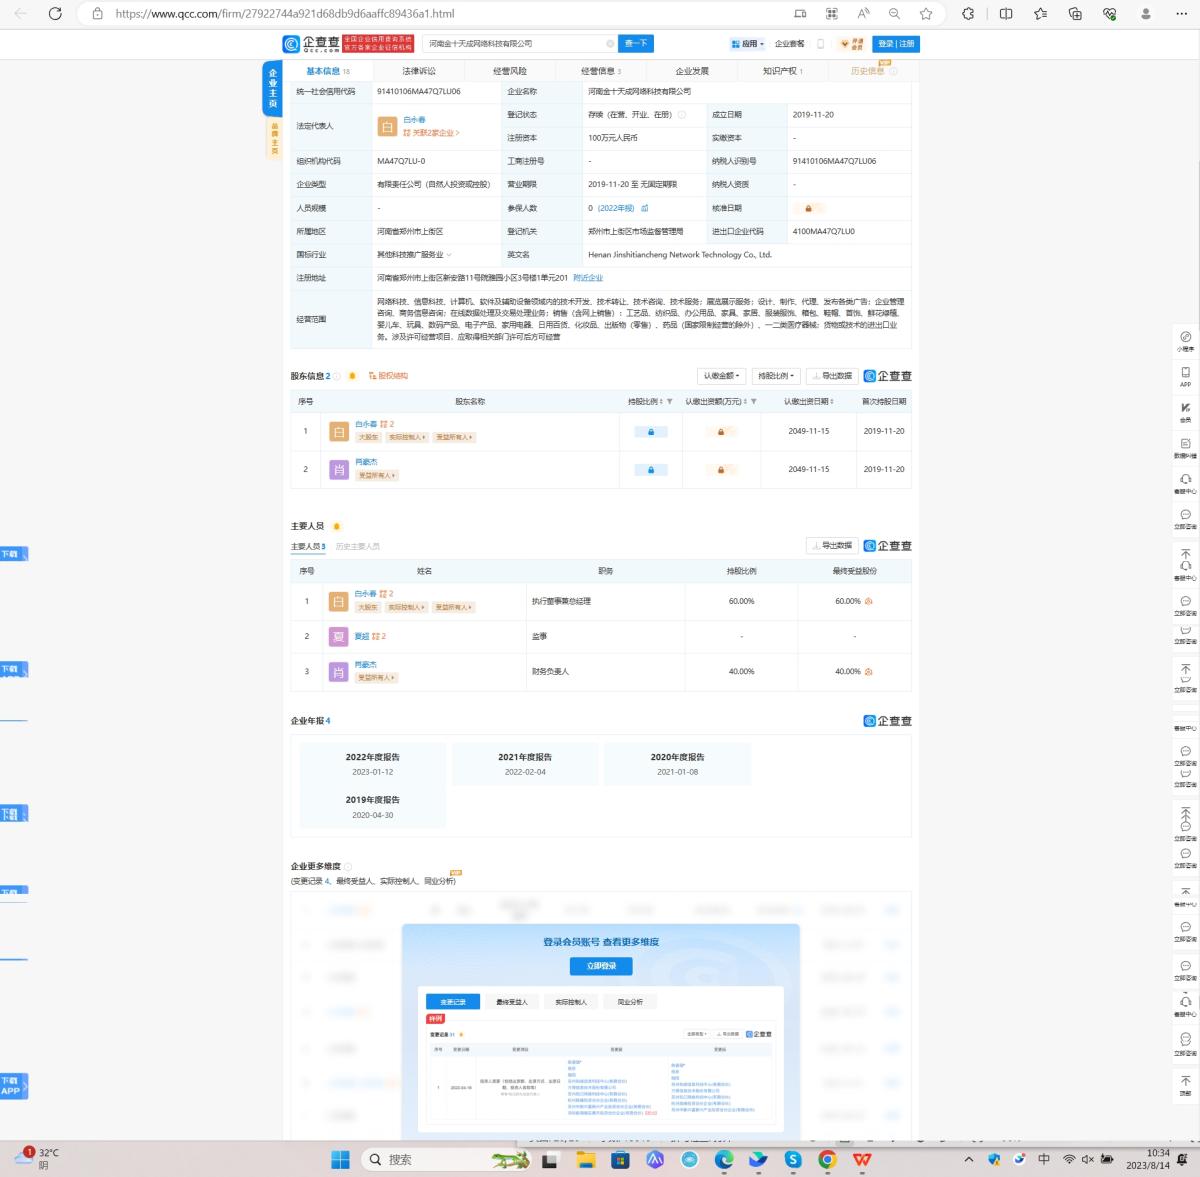
Task: Click the browser zoom out magnifier icon
Action: pos(894,14)
